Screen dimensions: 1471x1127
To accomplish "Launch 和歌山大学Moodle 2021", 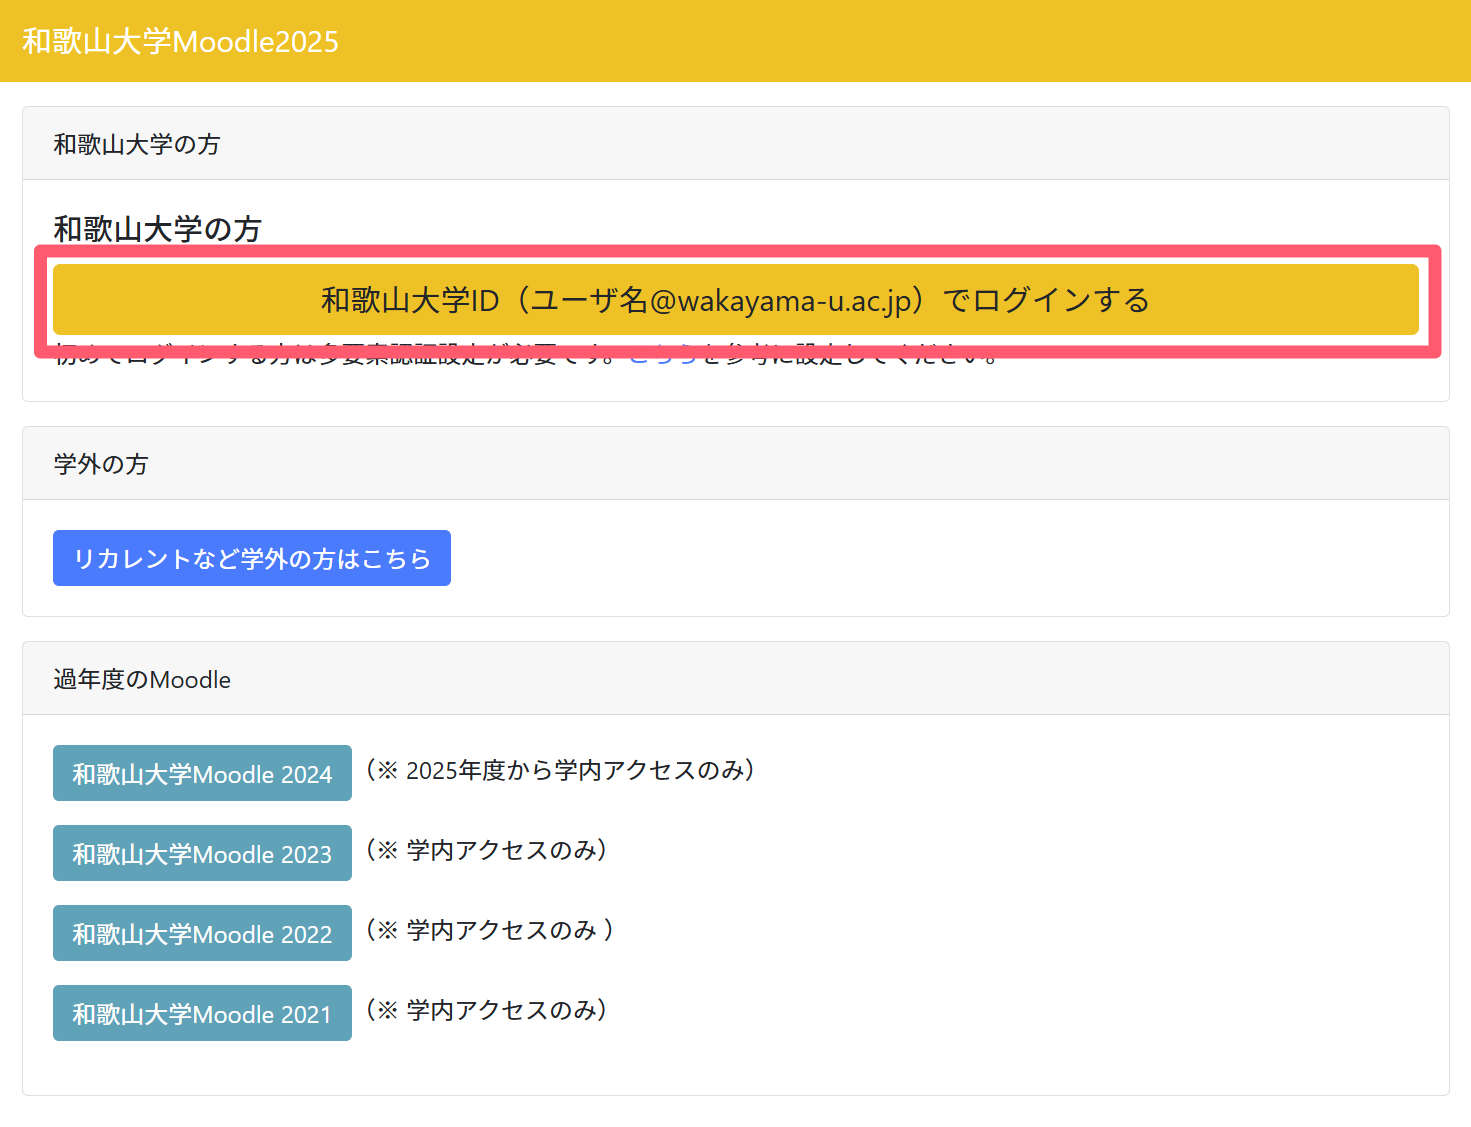I will point(202,1013).
